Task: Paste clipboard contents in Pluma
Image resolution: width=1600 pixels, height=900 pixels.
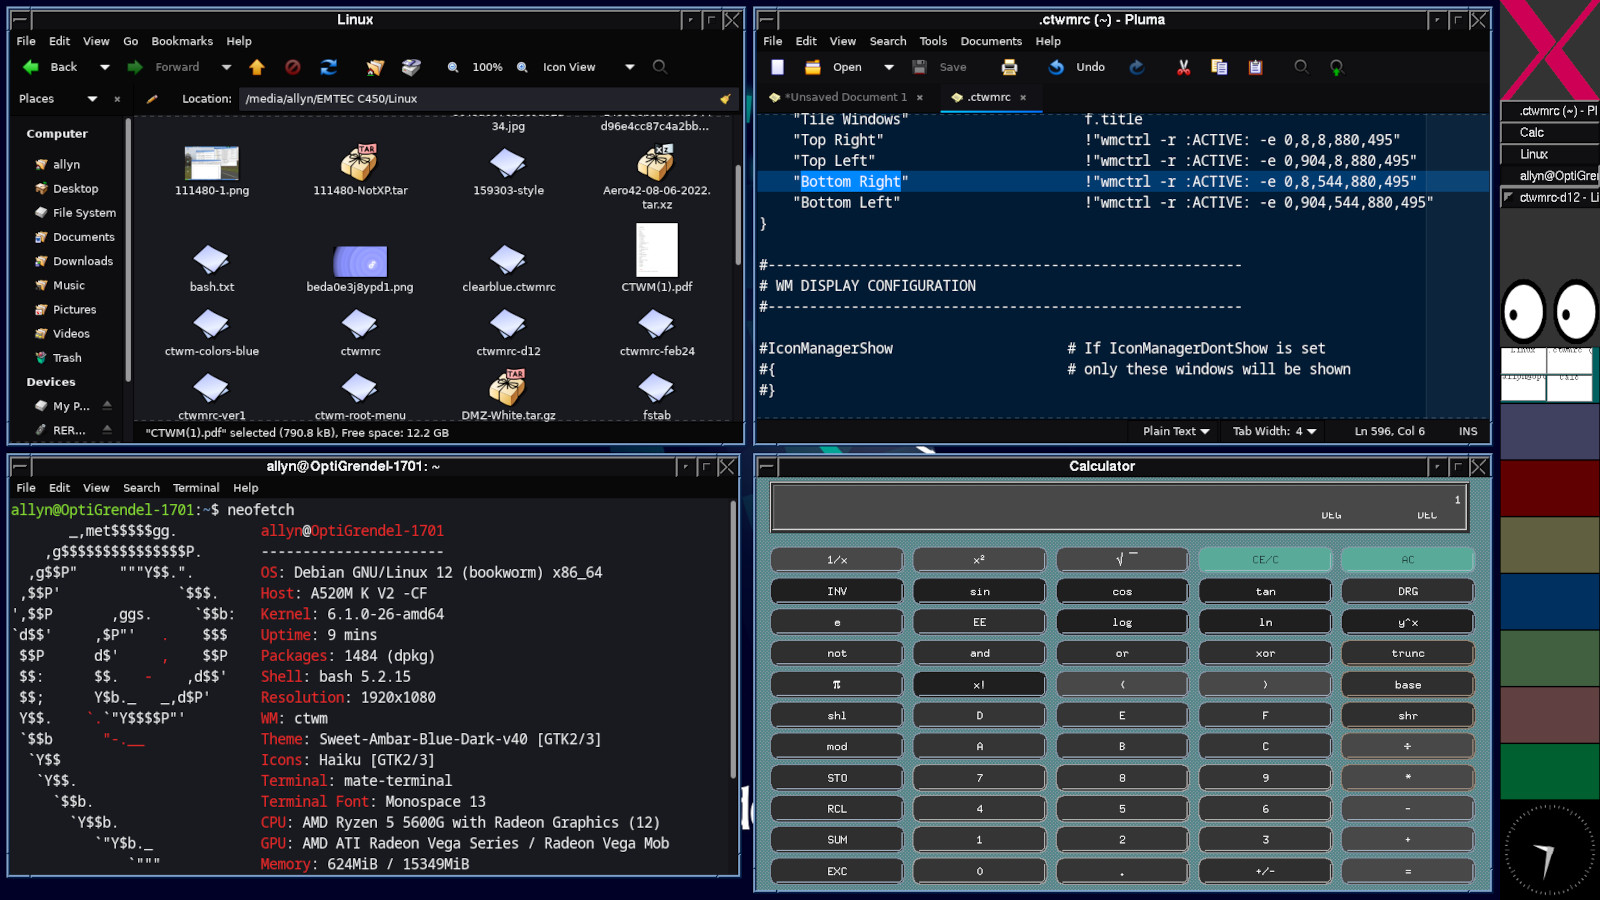Action: point(1255,67)
